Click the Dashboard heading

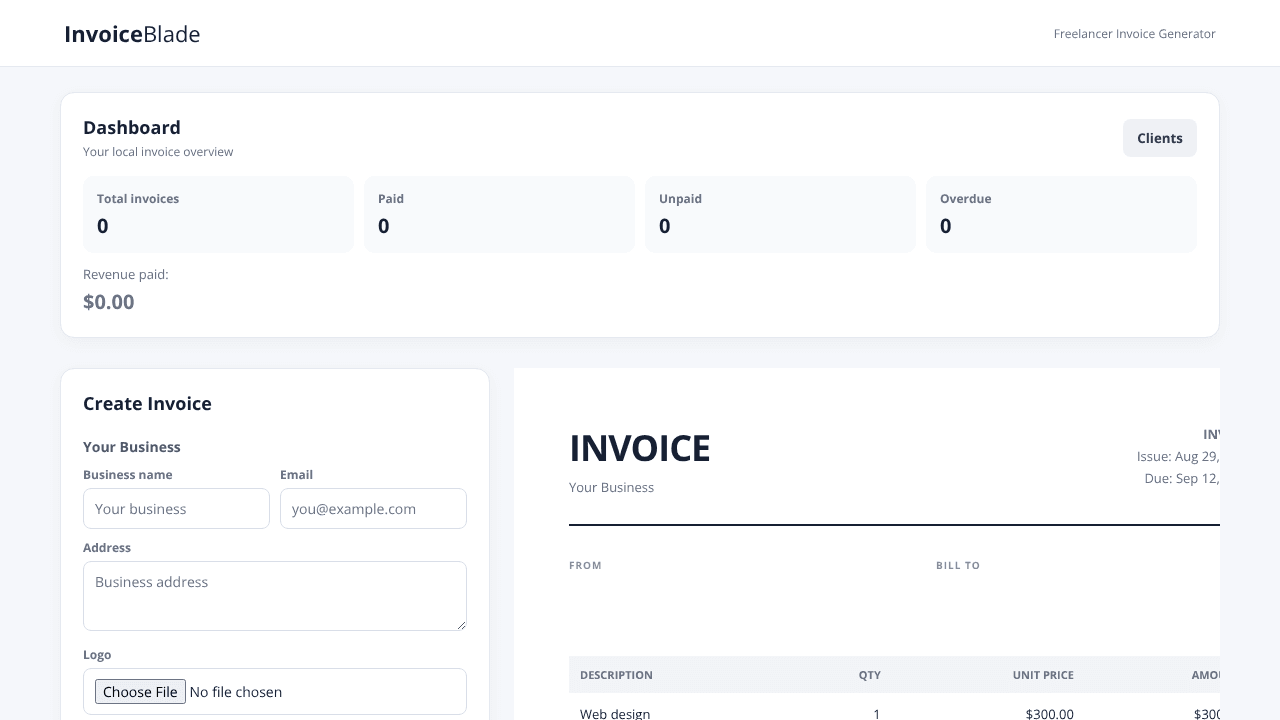(132, 128)
